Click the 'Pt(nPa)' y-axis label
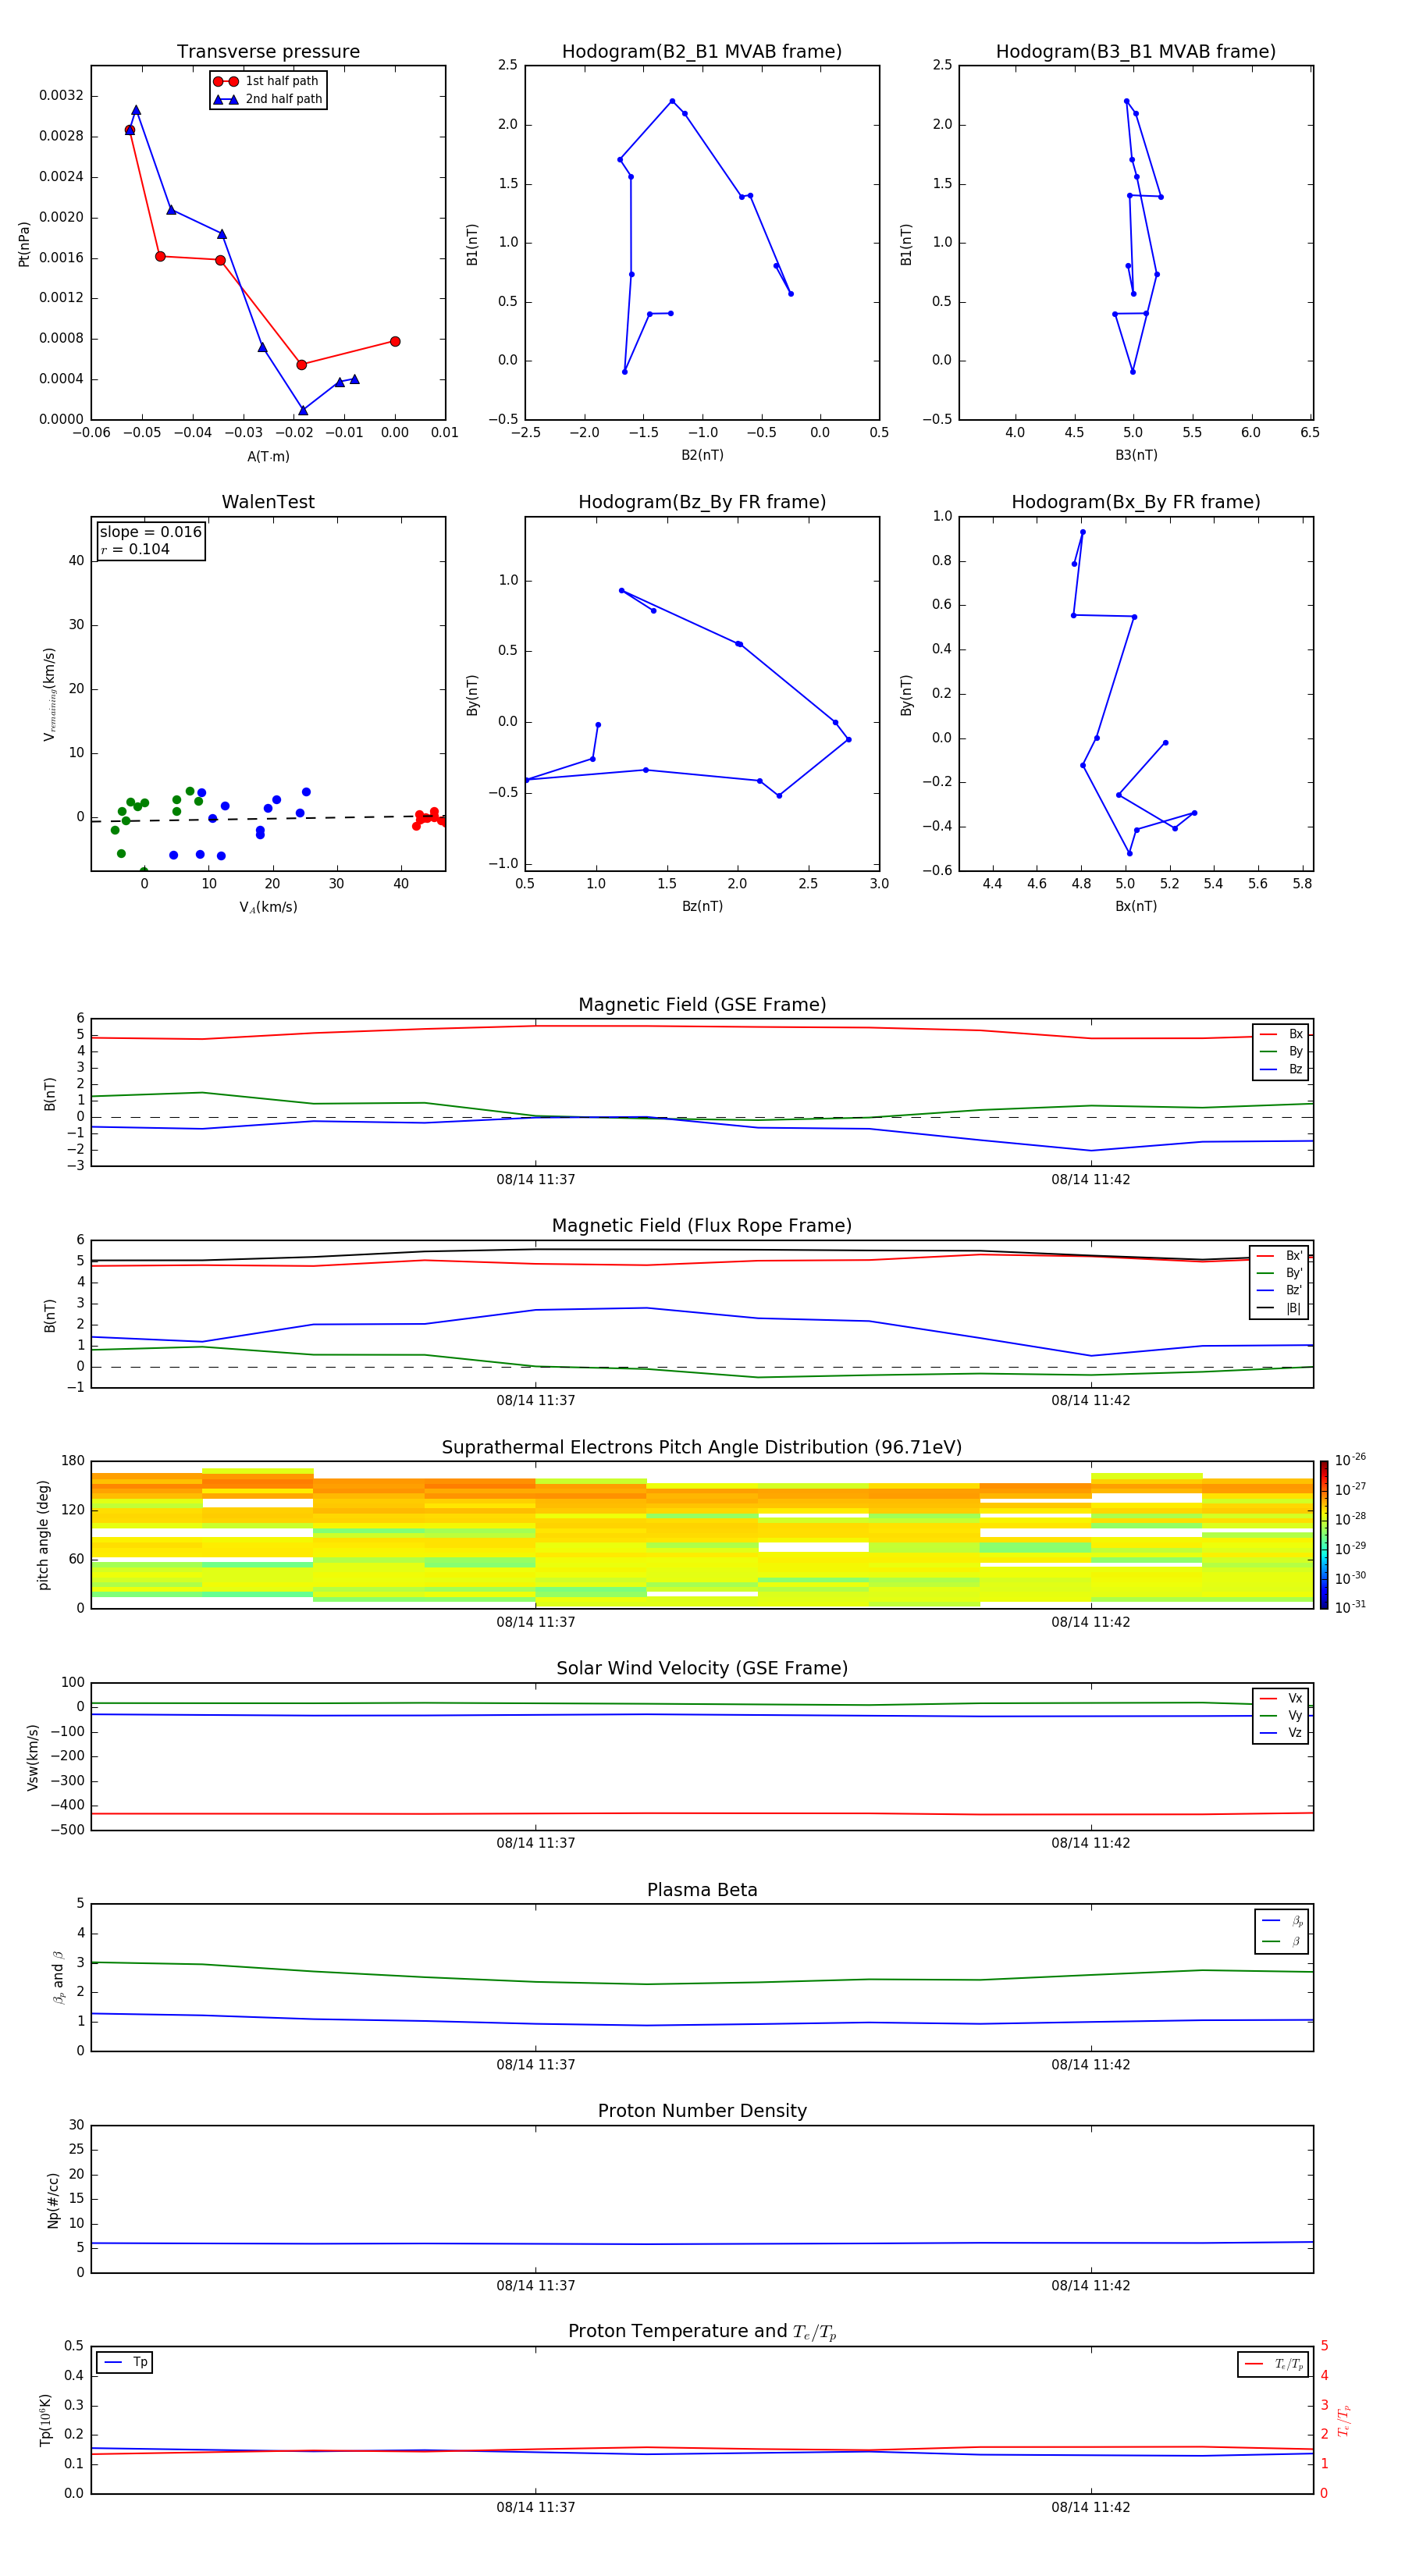Screen dimensions: 1405x2576 tap(24, 243)
